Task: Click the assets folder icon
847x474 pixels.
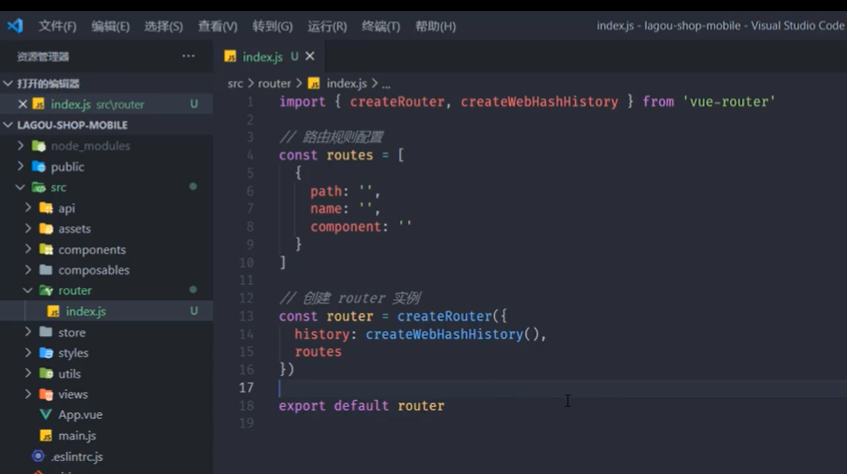Action: pos(46,229)
